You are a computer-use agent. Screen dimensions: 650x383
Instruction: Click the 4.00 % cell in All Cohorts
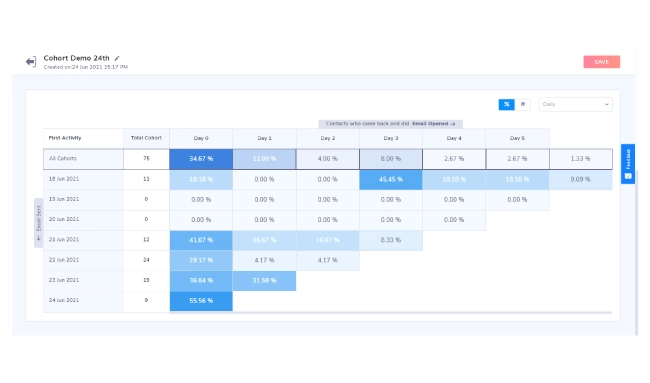pos(327,159)
